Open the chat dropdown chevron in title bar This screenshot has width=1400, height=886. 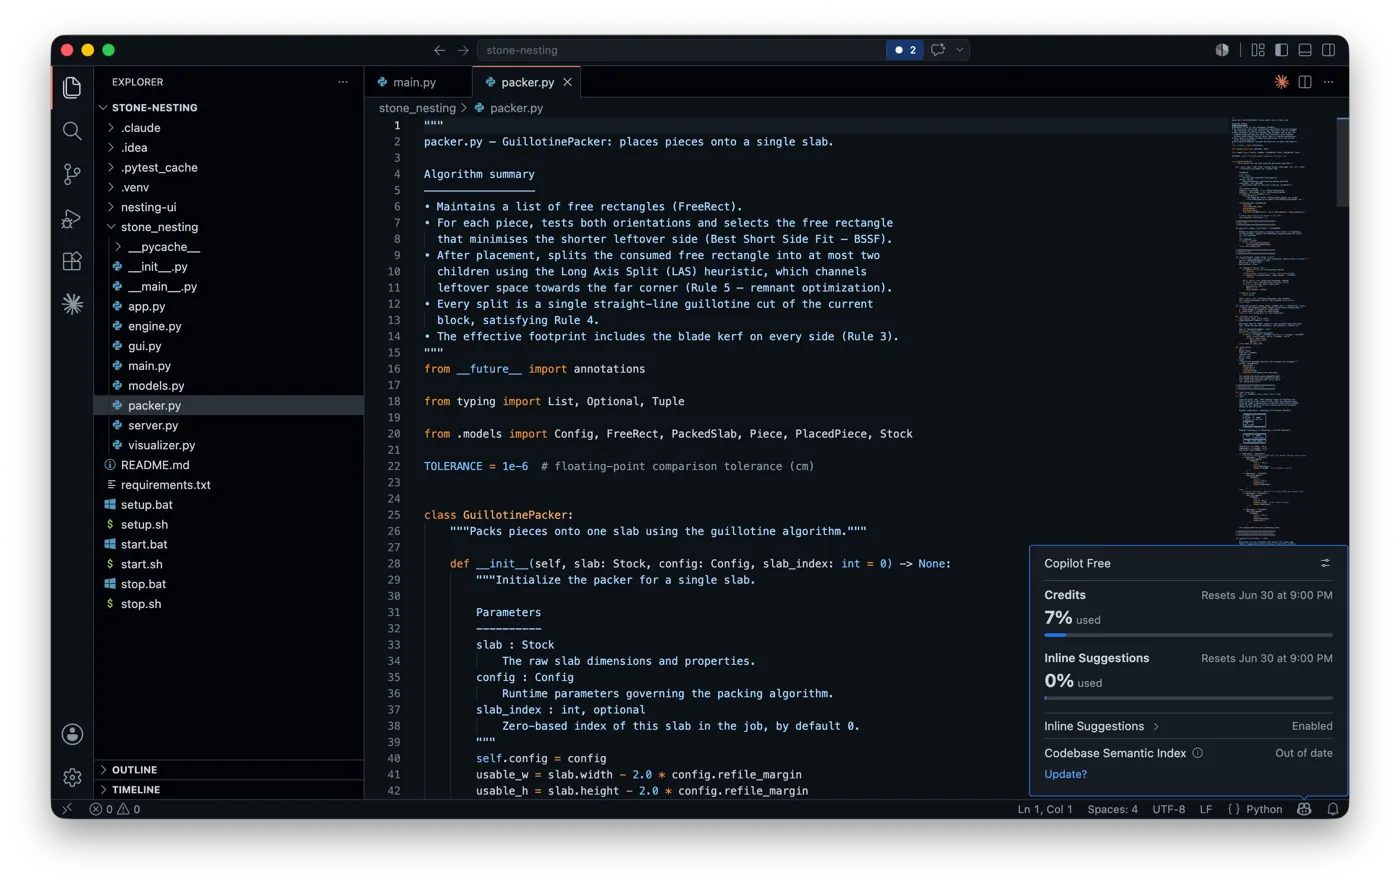coord(960,50)
